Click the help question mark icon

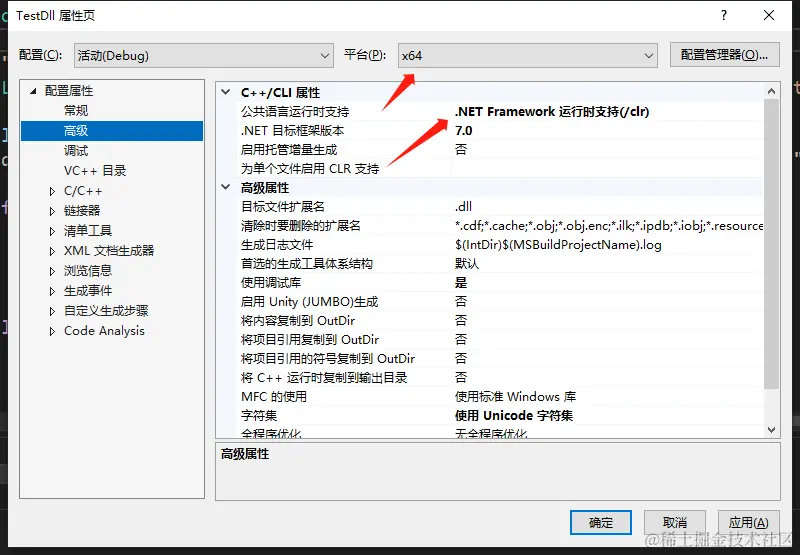pyautogui.click(x=724, y=15)
